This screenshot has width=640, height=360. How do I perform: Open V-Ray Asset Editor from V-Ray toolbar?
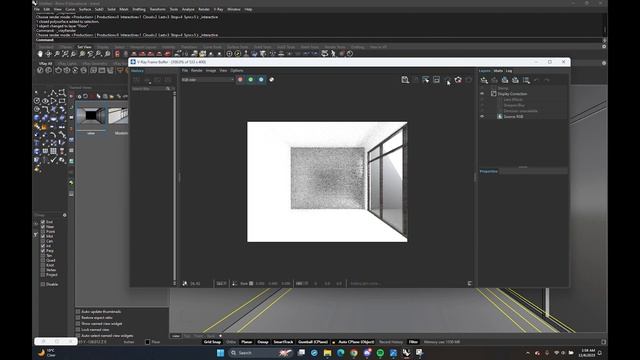point(40,70)
